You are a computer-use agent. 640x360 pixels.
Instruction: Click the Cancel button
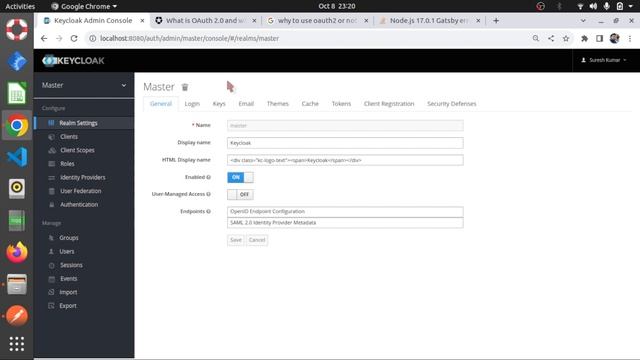[257, 240]
